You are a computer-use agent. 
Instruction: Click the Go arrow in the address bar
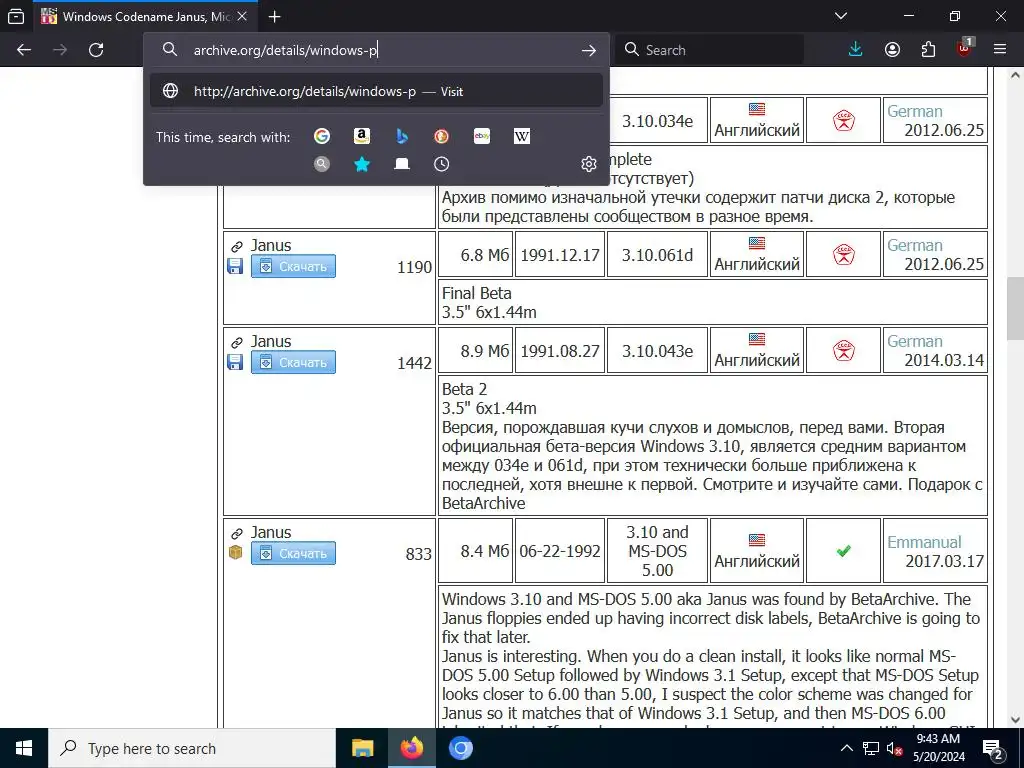588,50
